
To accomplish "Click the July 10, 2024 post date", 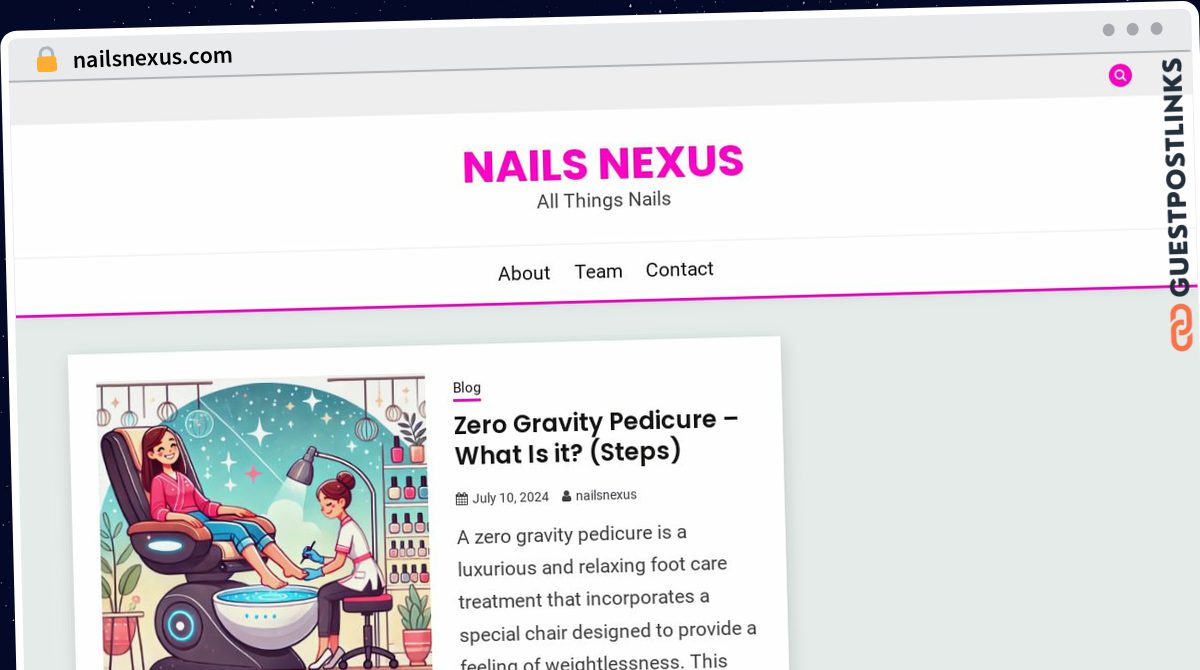I will (x=510, y=498).
